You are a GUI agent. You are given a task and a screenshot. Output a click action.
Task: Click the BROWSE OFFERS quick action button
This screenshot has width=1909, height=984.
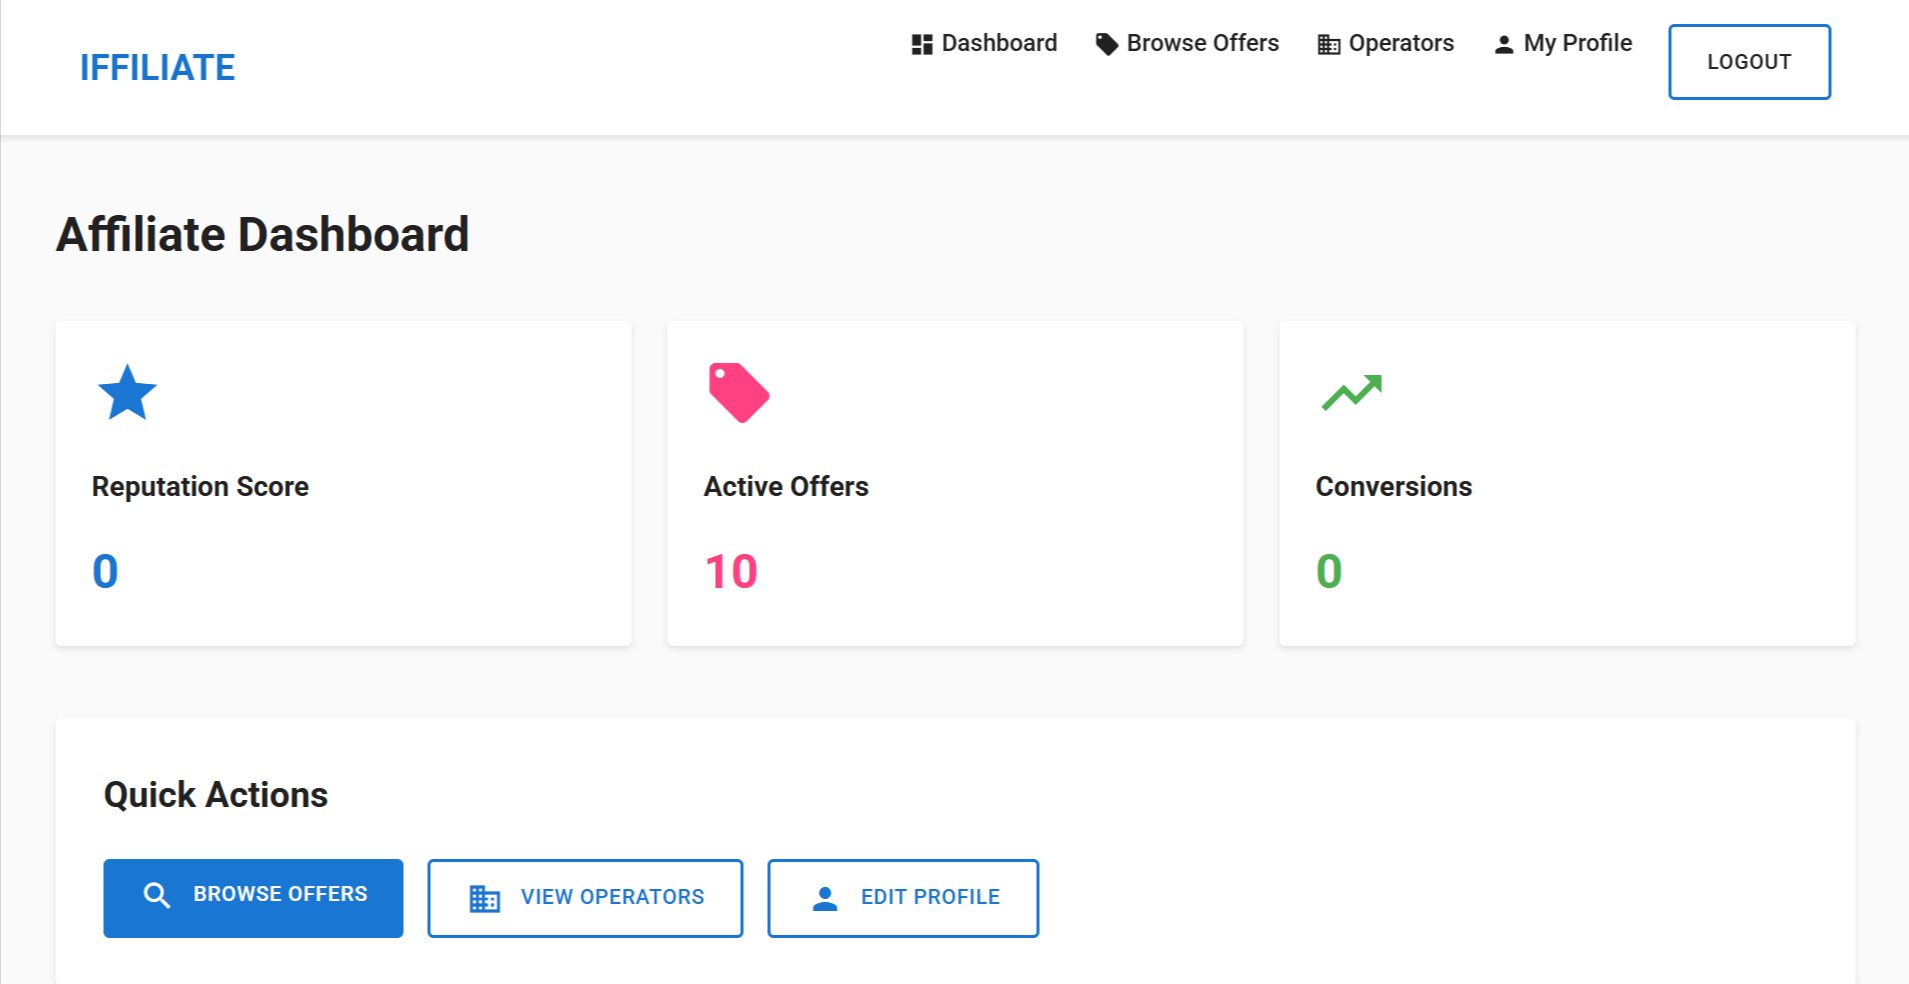253,898
